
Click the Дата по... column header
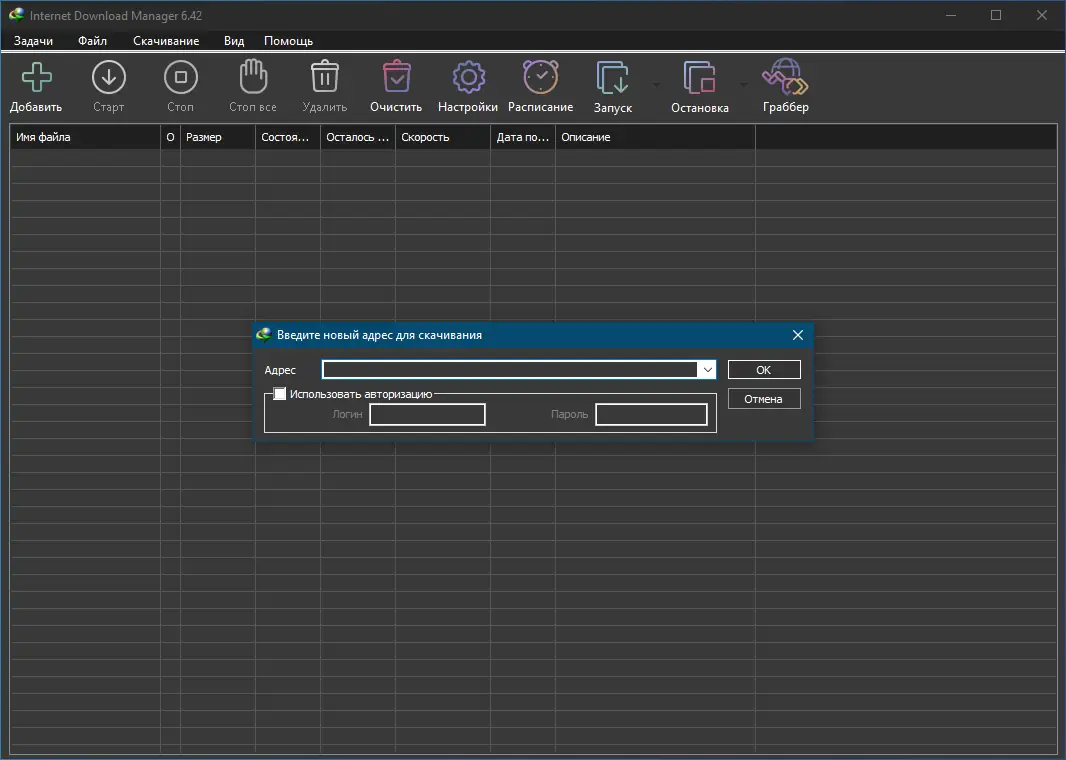point(523,137)
